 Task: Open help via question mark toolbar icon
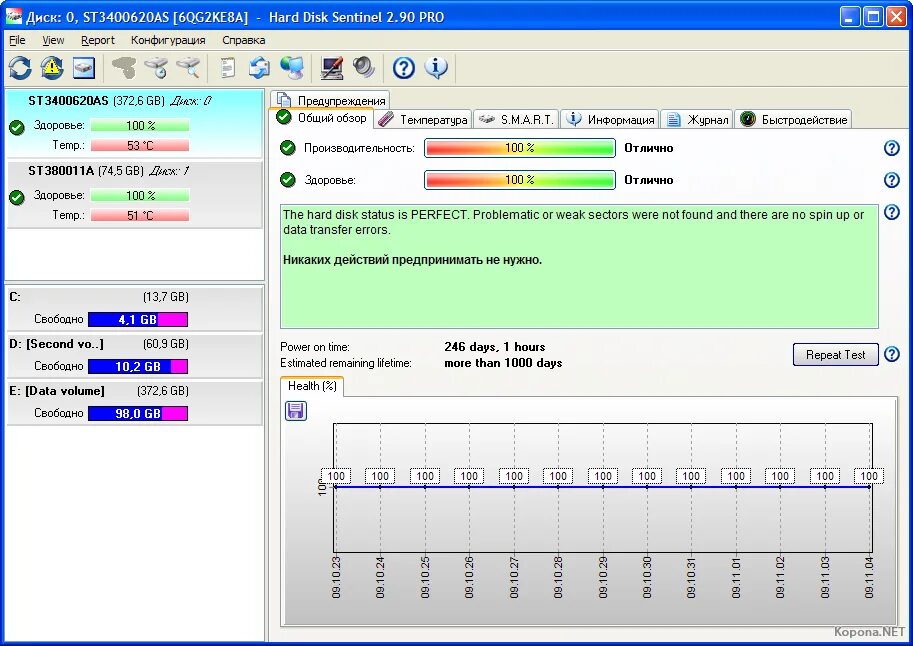[402, 68]
